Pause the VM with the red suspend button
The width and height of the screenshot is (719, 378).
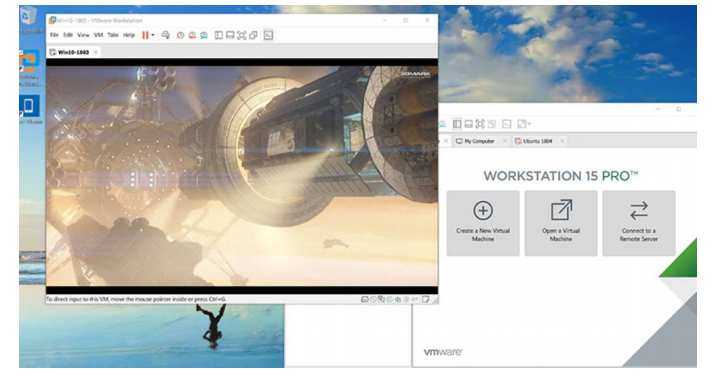(x=145, y=35)
